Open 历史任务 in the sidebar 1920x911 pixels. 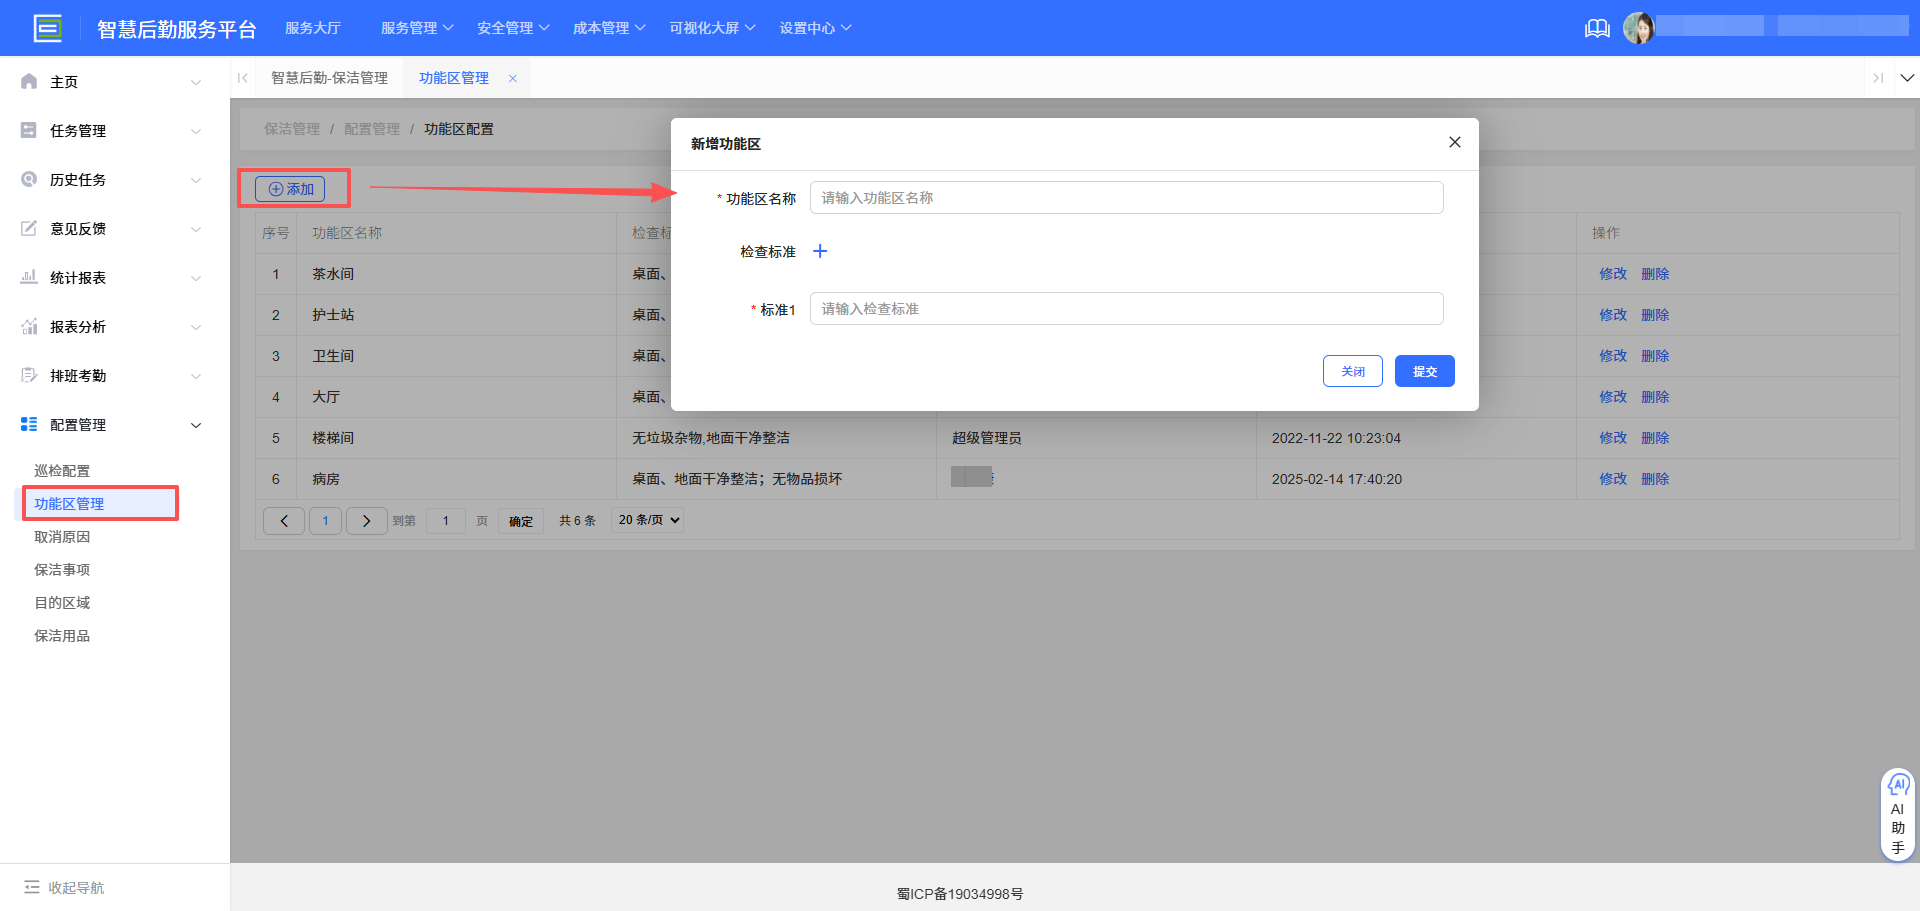point(78,179)
